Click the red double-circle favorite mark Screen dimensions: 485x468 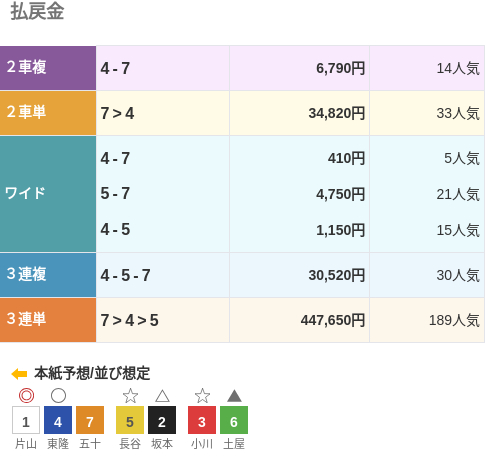pos(26,396)
